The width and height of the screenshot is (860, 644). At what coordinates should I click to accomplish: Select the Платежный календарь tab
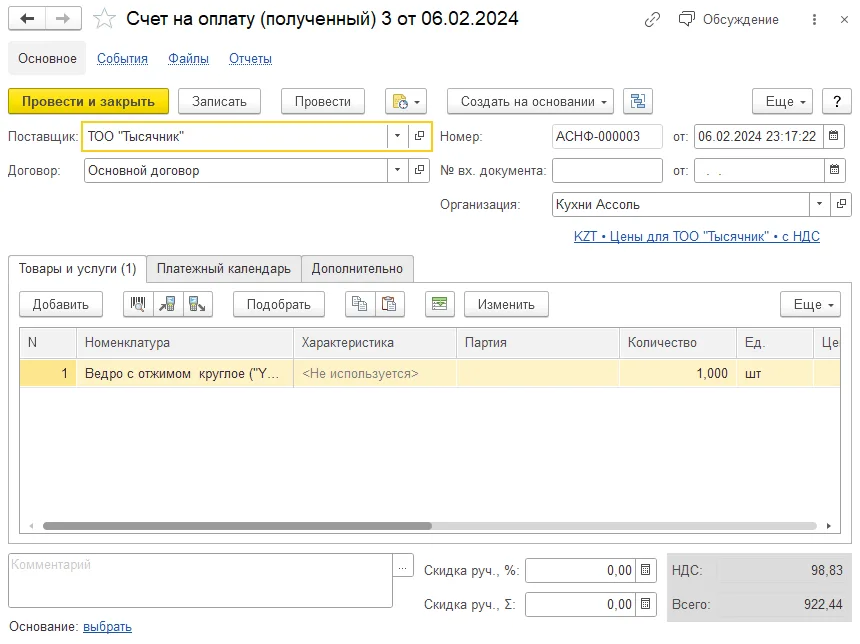[224, 269]
